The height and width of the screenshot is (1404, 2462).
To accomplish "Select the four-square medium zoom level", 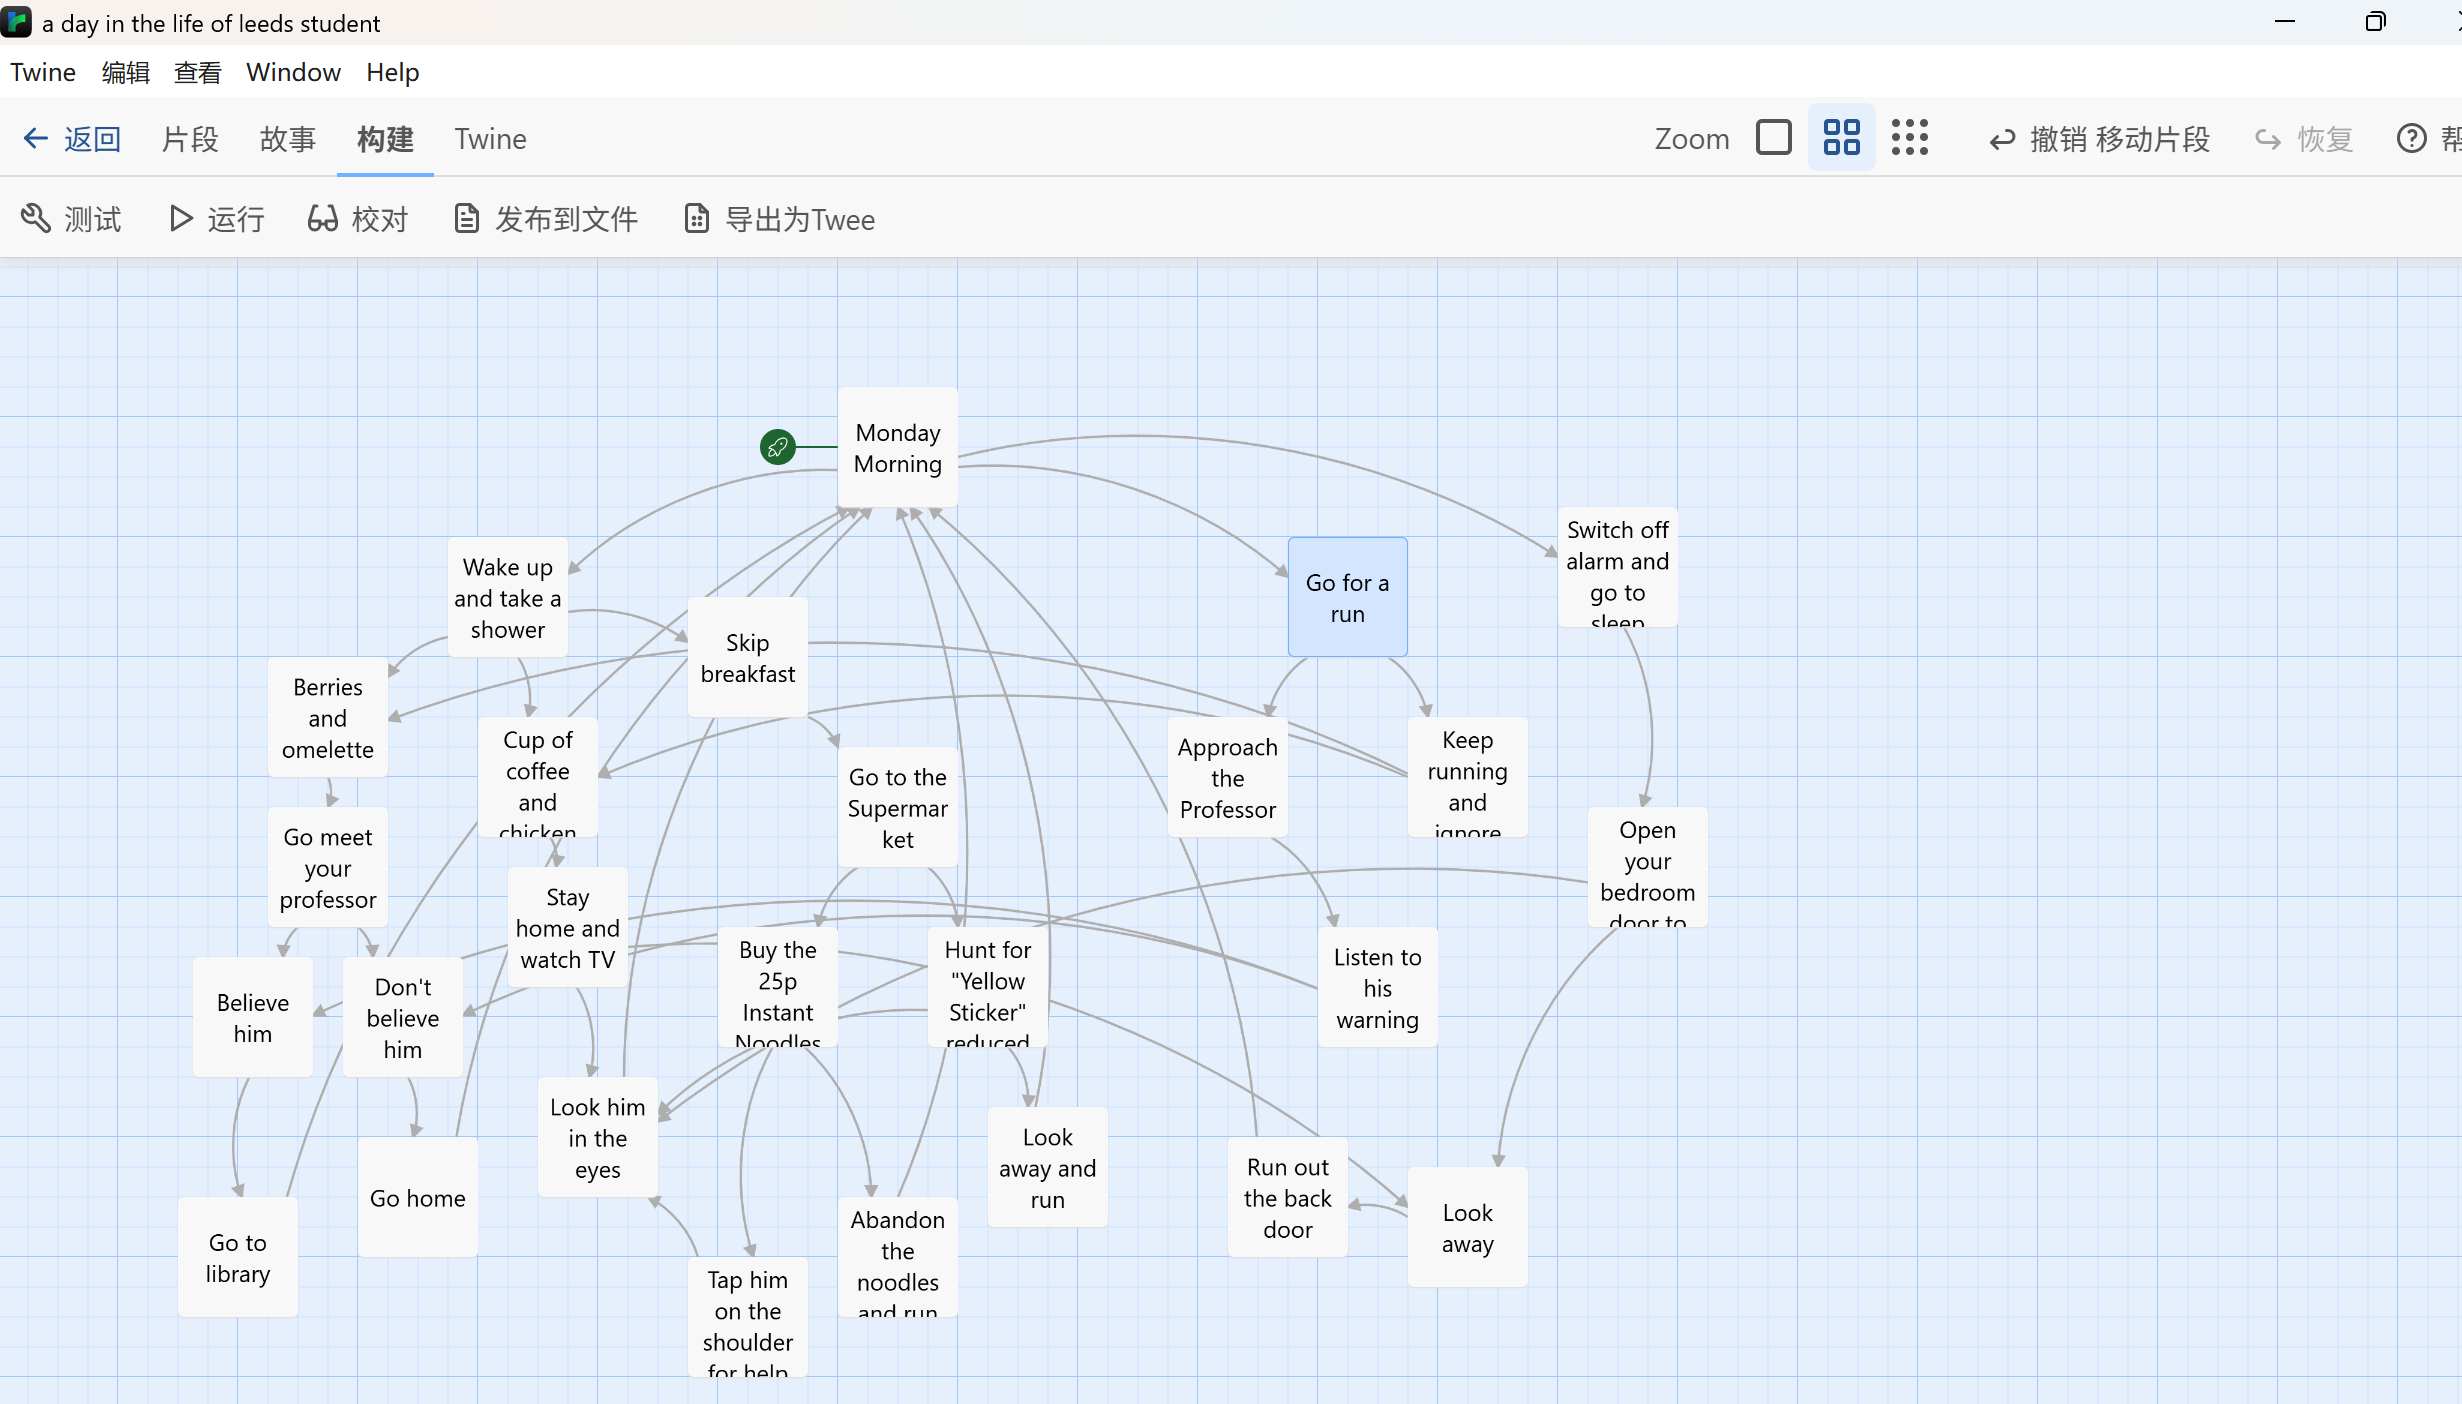I will (x=1841, y=137).
